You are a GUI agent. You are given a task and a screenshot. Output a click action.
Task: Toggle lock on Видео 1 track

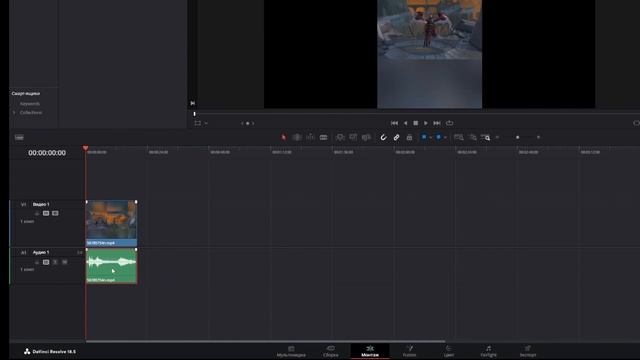37,213
